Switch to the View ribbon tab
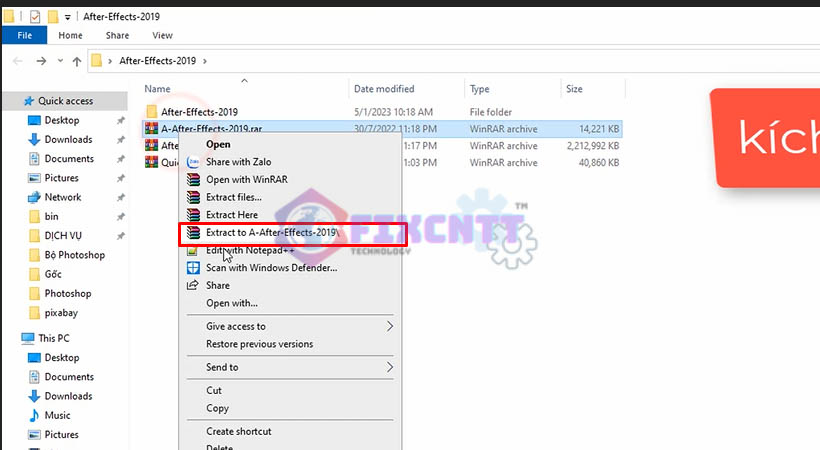The image size is (820, 450). point(162,35)
